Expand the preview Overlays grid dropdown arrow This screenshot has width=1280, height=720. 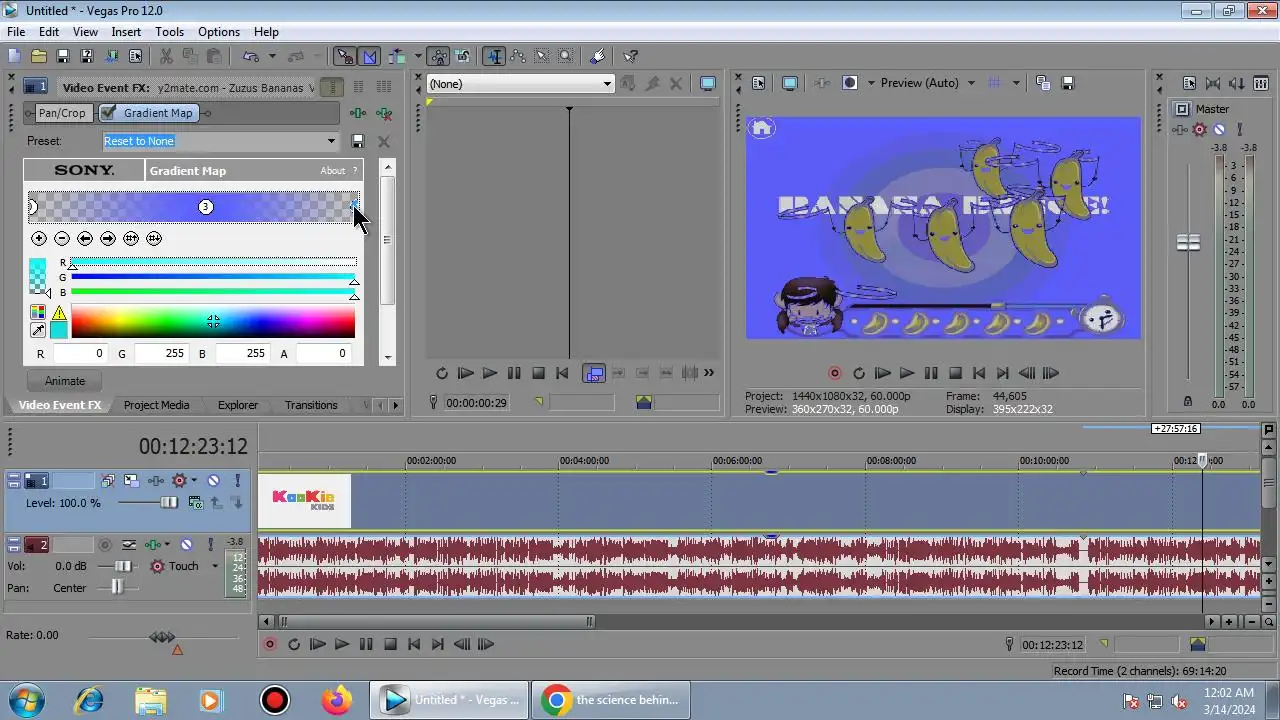pos(1016,84)
